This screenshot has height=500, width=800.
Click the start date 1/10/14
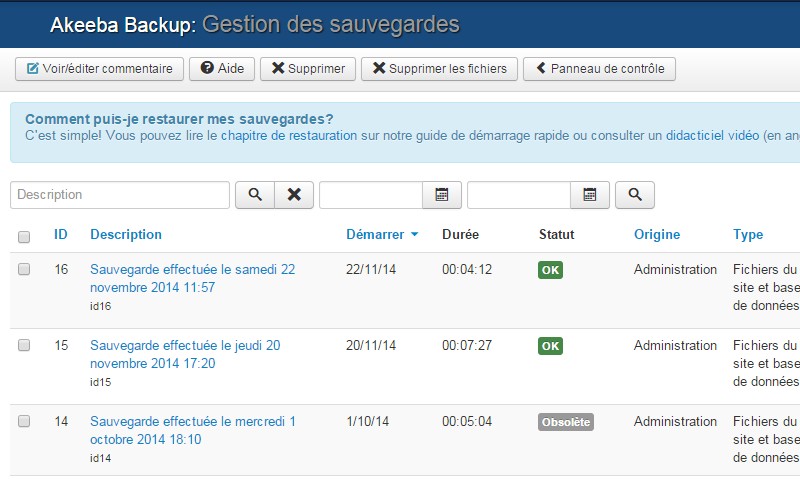coord(367,421)
